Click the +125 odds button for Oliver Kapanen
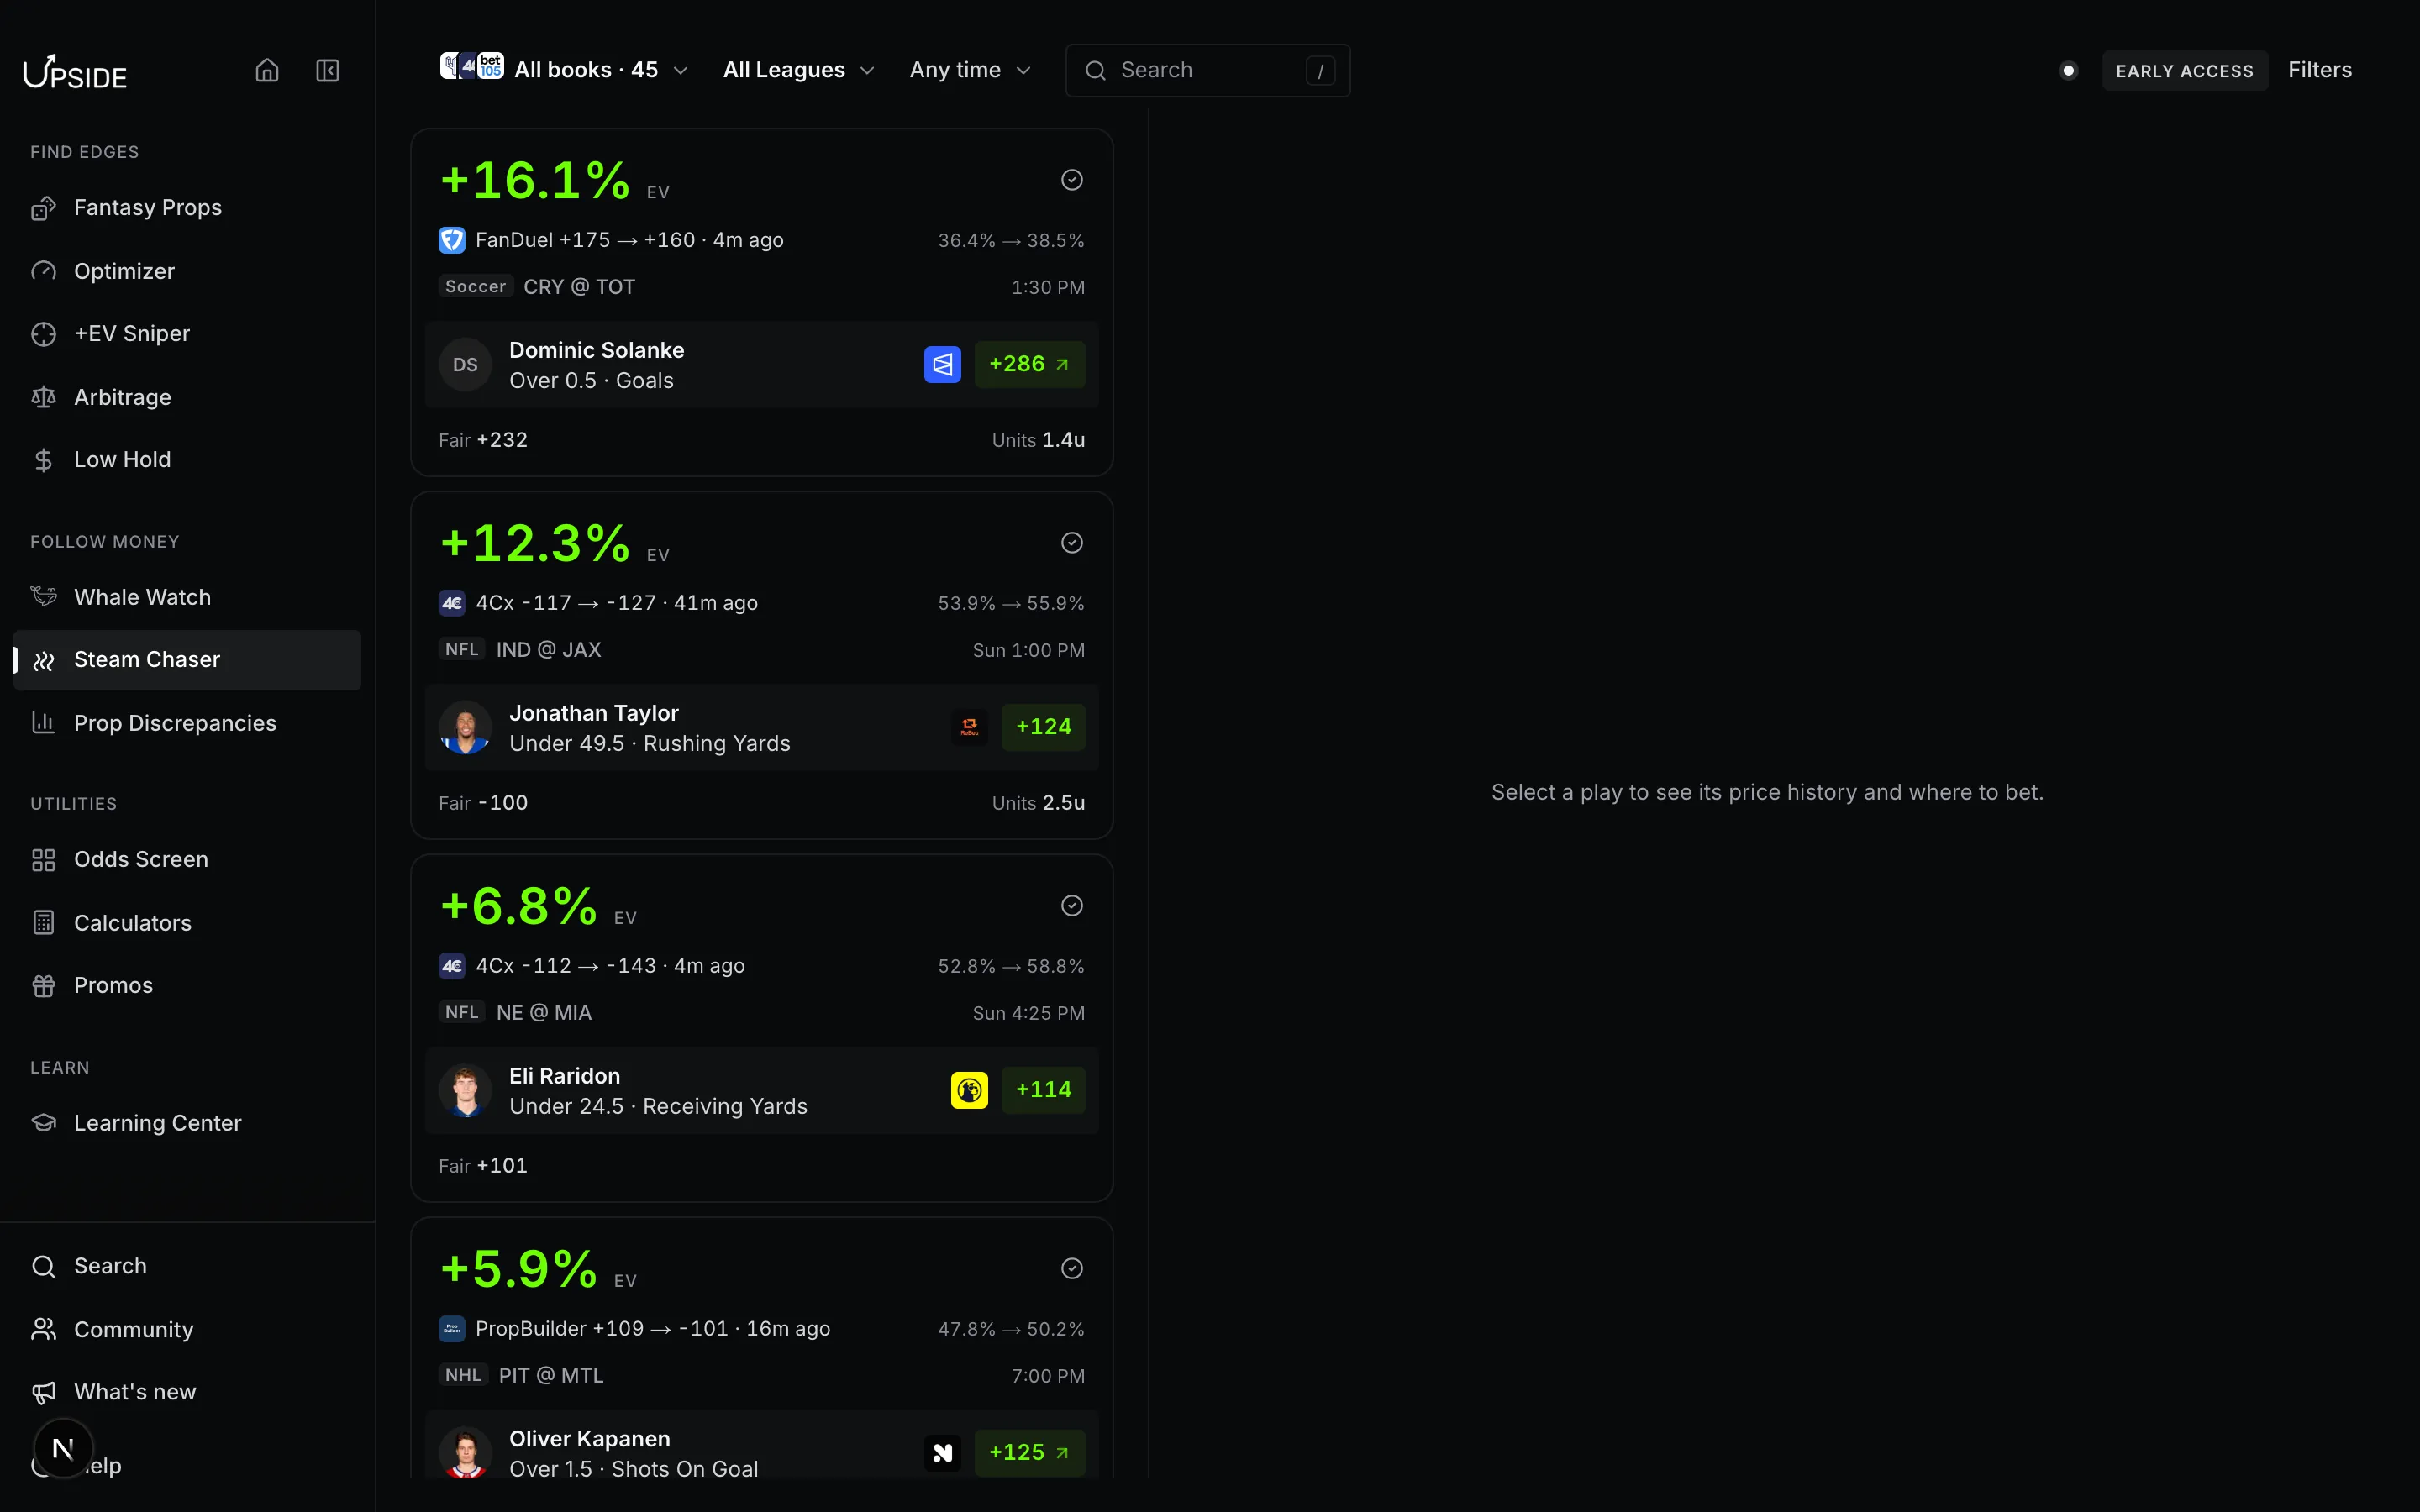This screenshot has width=2420, height=1512. tap(1029, 1453)
